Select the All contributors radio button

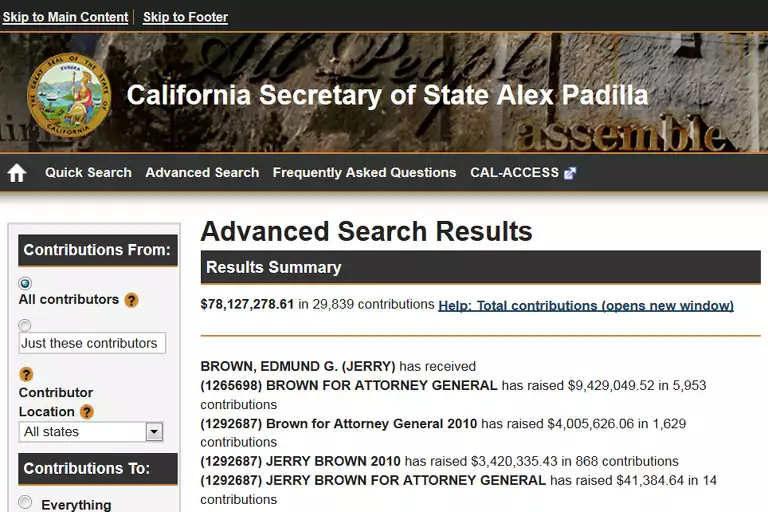click(x=25, y=283)
